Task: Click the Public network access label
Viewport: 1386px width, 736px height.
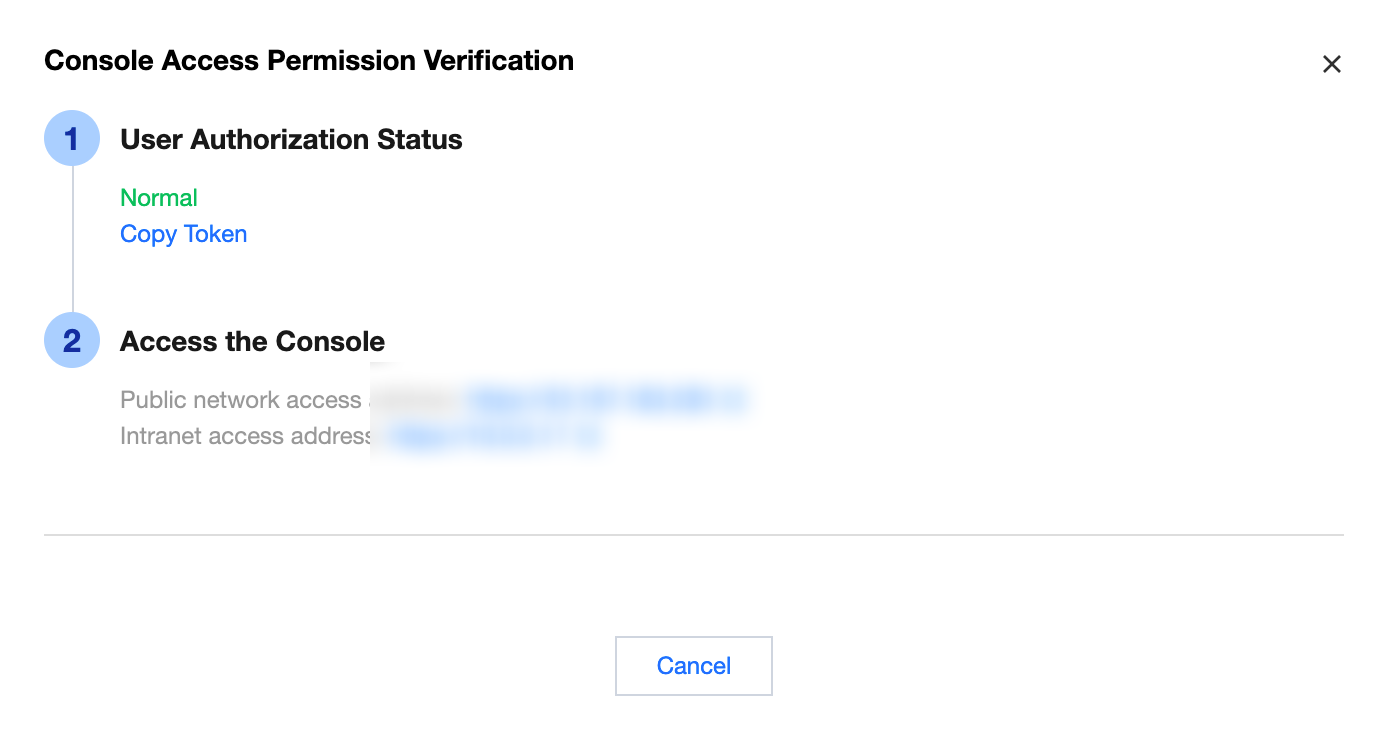Action: click(240, 401)
